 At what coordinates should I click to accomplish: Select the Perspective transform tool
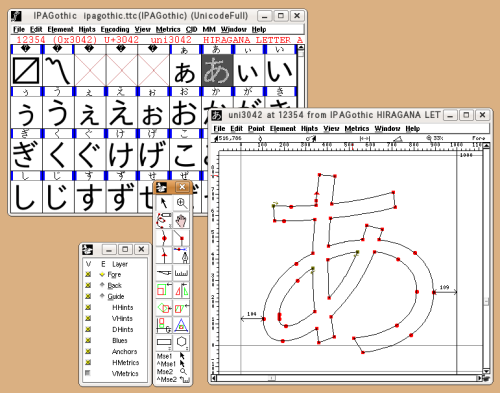click(182, 325)
